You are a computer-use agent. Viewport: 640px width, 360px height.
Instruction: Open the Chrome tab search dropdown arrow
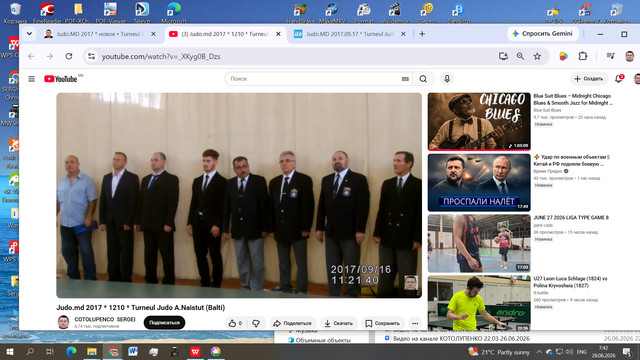click(x=29, y=34)
